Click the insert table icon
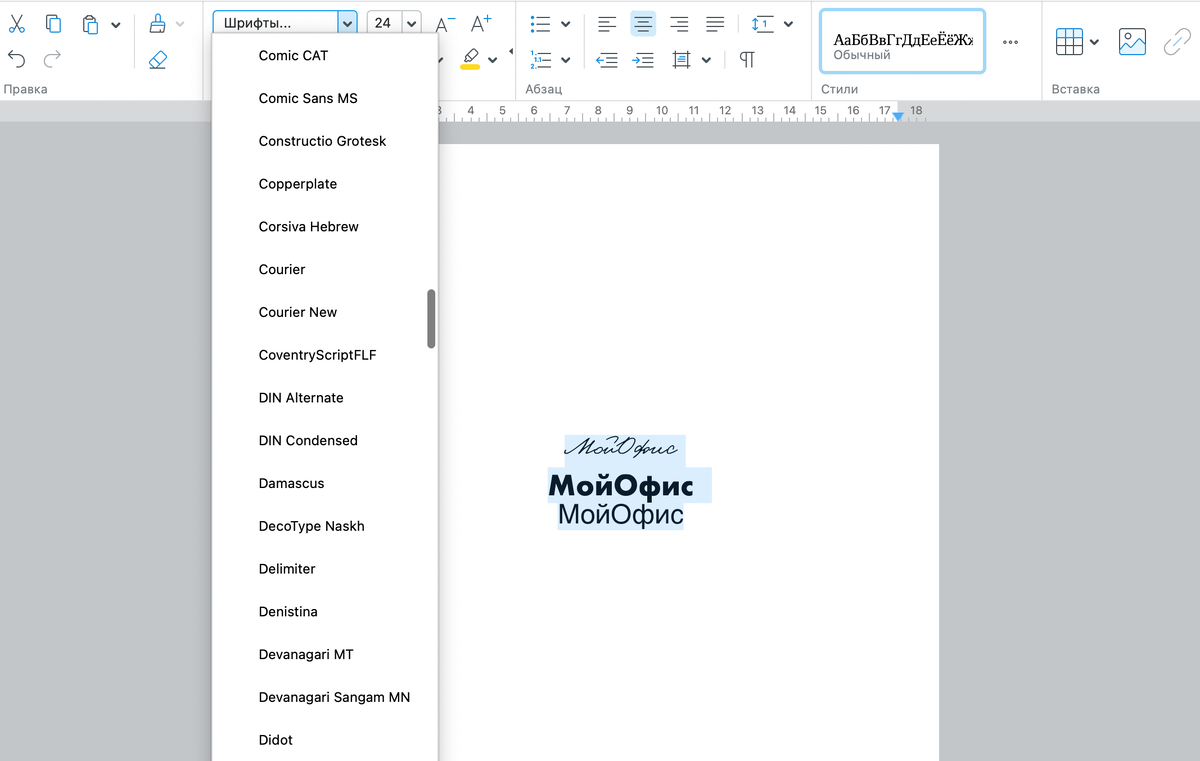 pos(1069,42)
